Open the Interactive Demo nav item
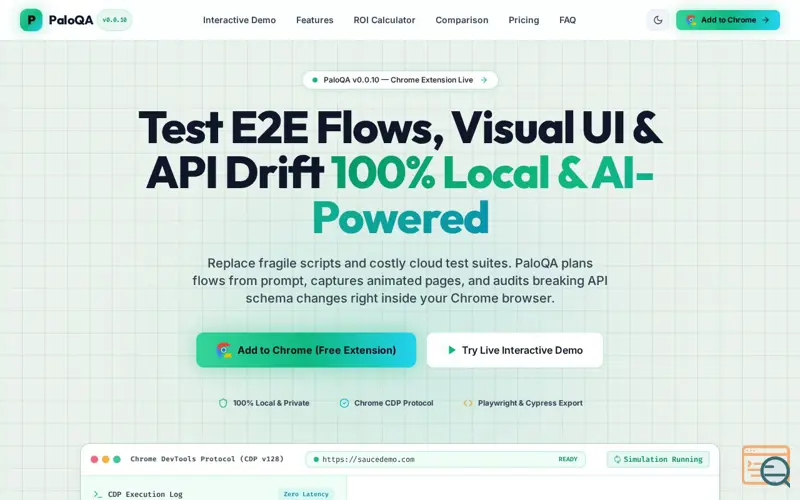The width and height of the screenshot is (800, 500). pyautogui.click(x=239, y=20)
